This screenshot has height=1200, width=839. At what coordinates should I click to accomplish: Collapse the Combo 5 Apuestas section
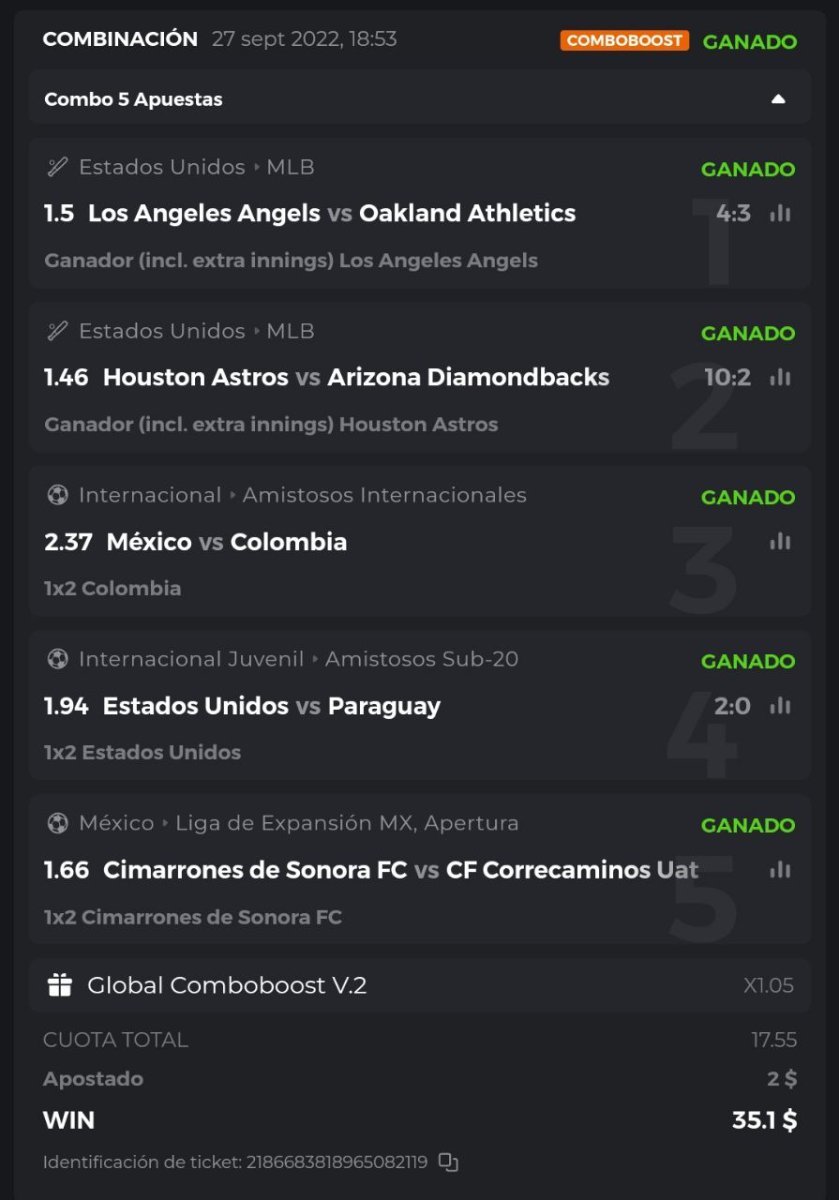coord(778,99)
